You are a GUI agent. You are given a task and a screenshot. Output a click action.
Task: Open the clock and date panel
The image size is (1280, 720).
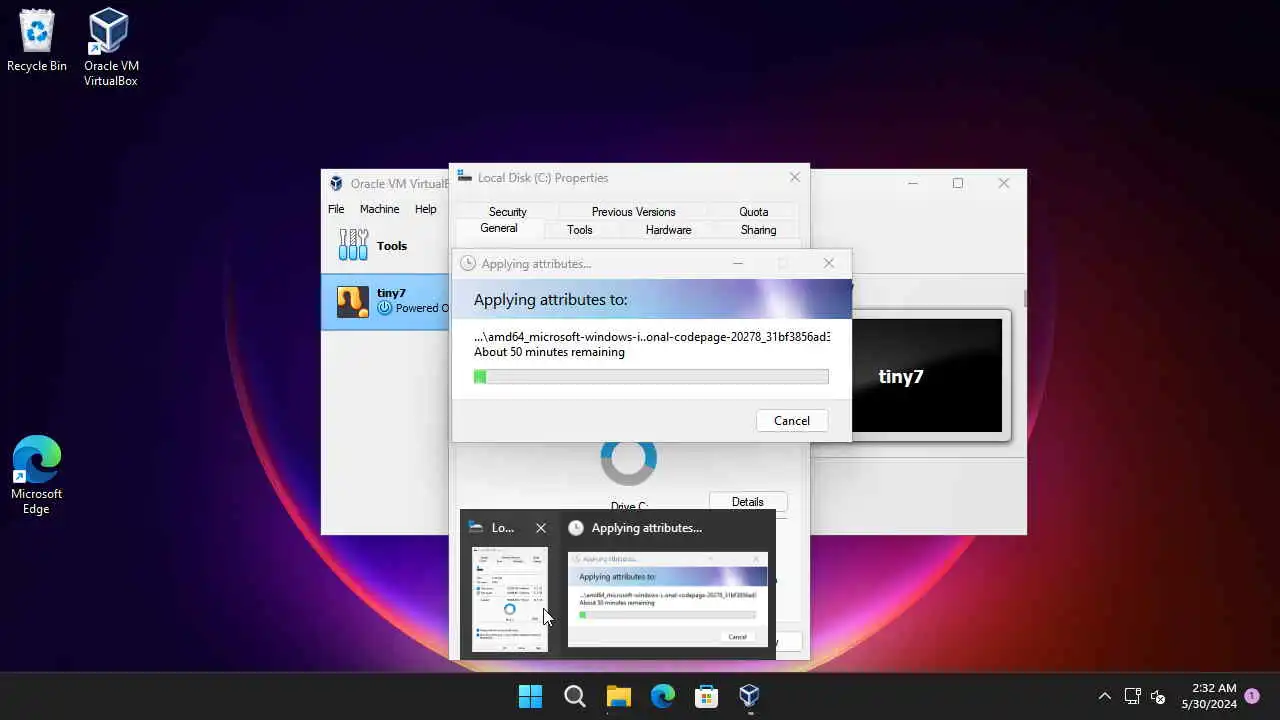[1208, 696]
